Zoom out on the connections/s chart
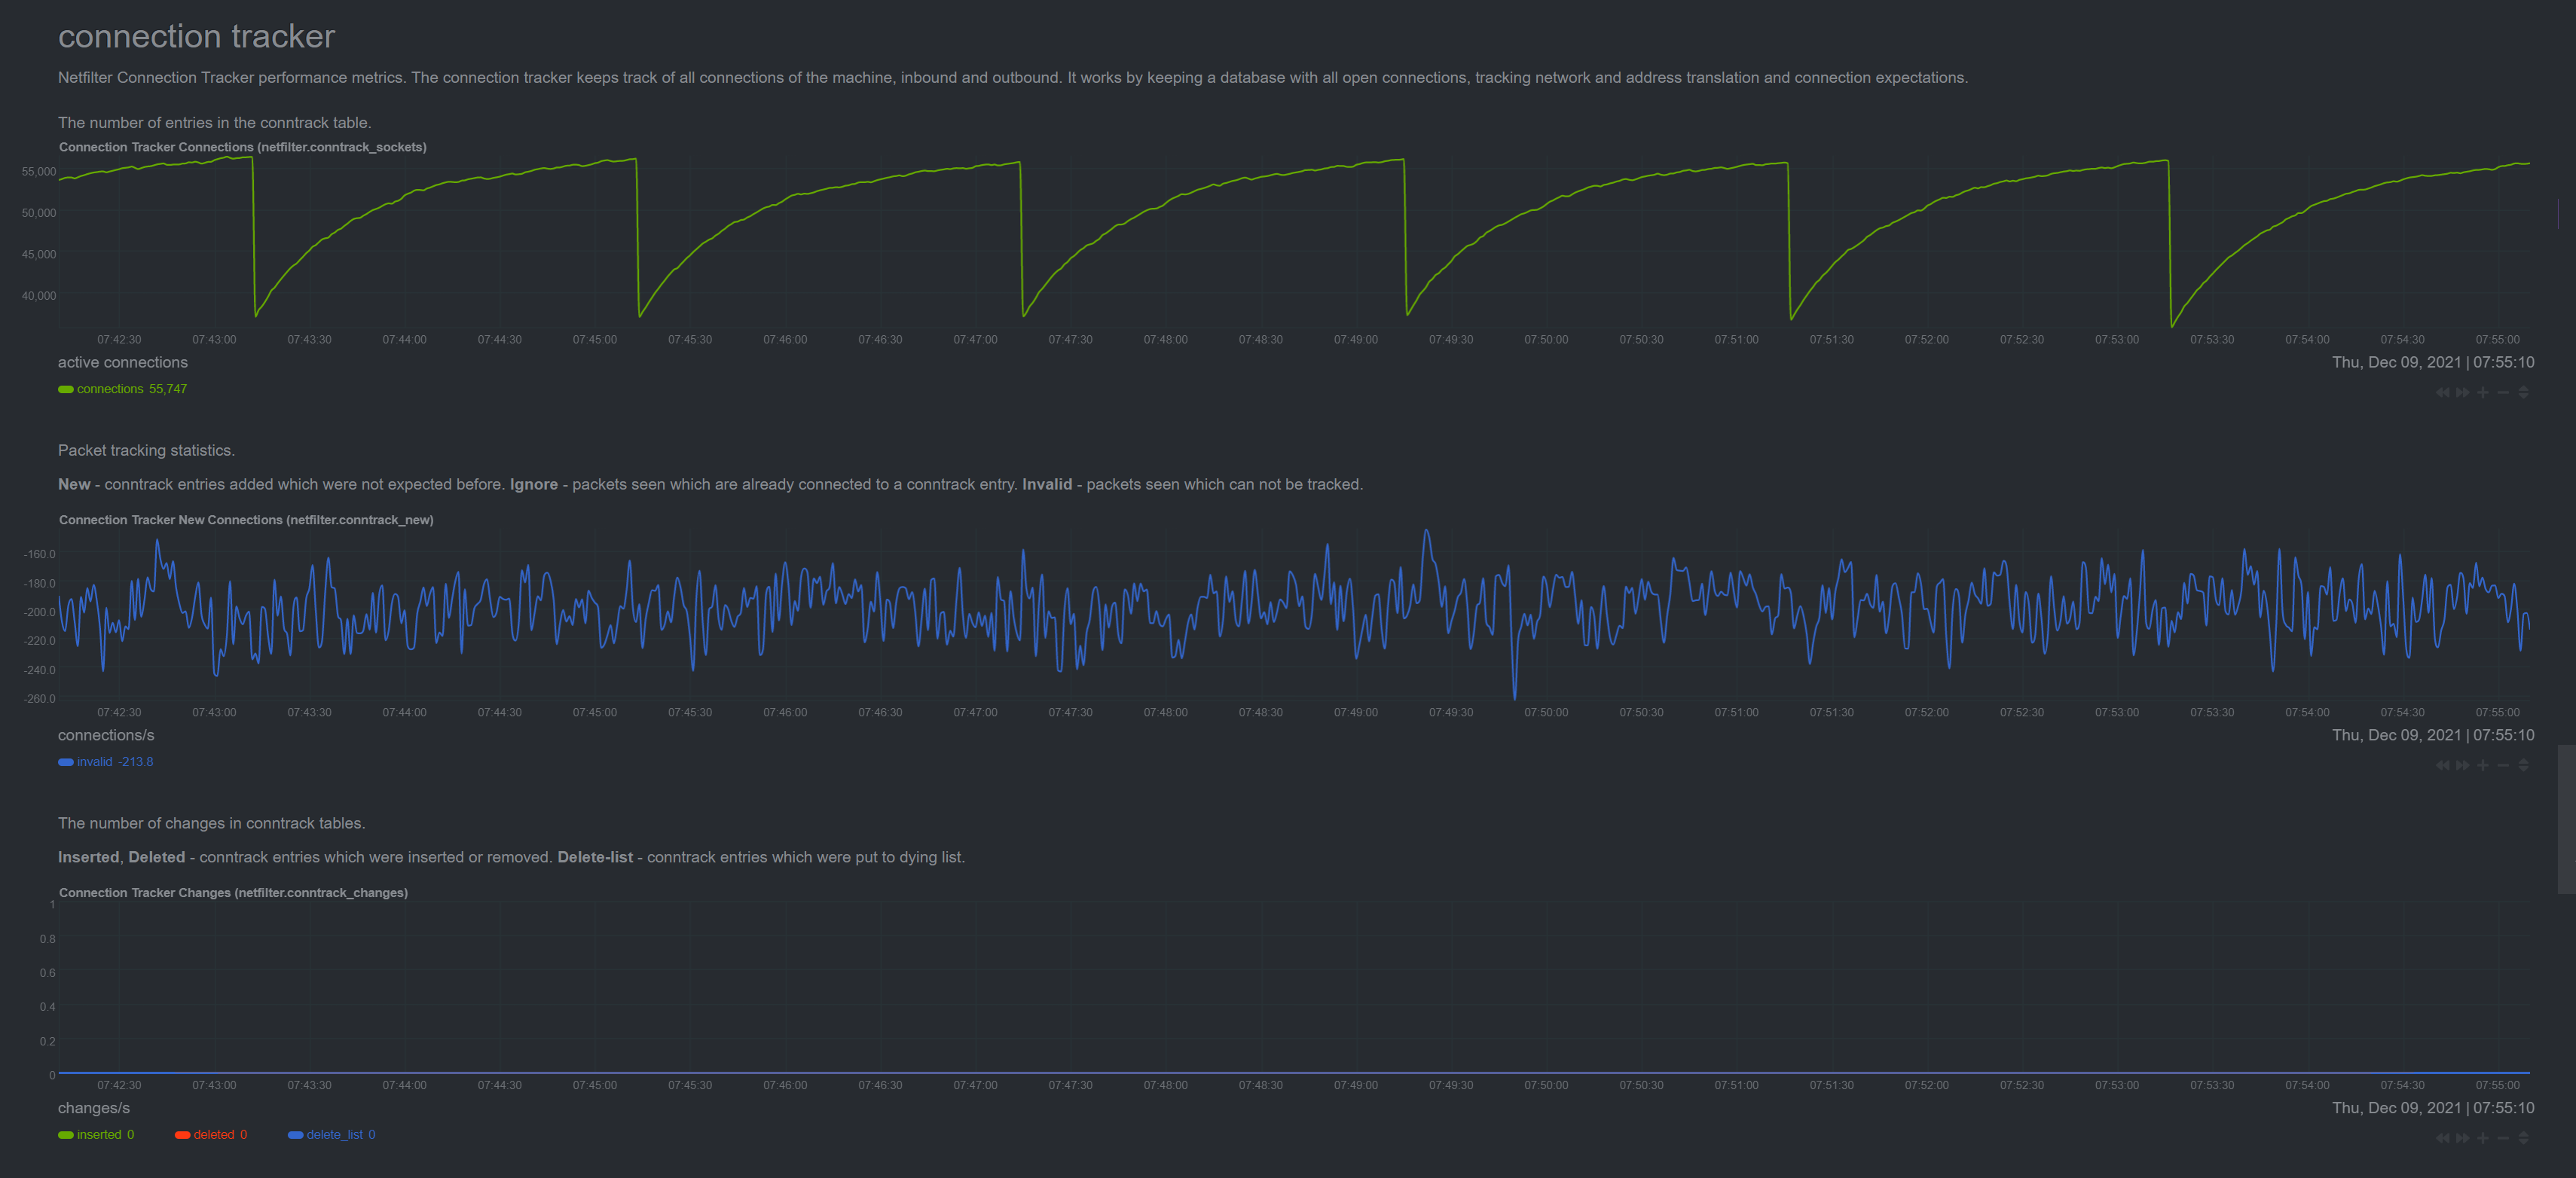 coord(2503,766)
